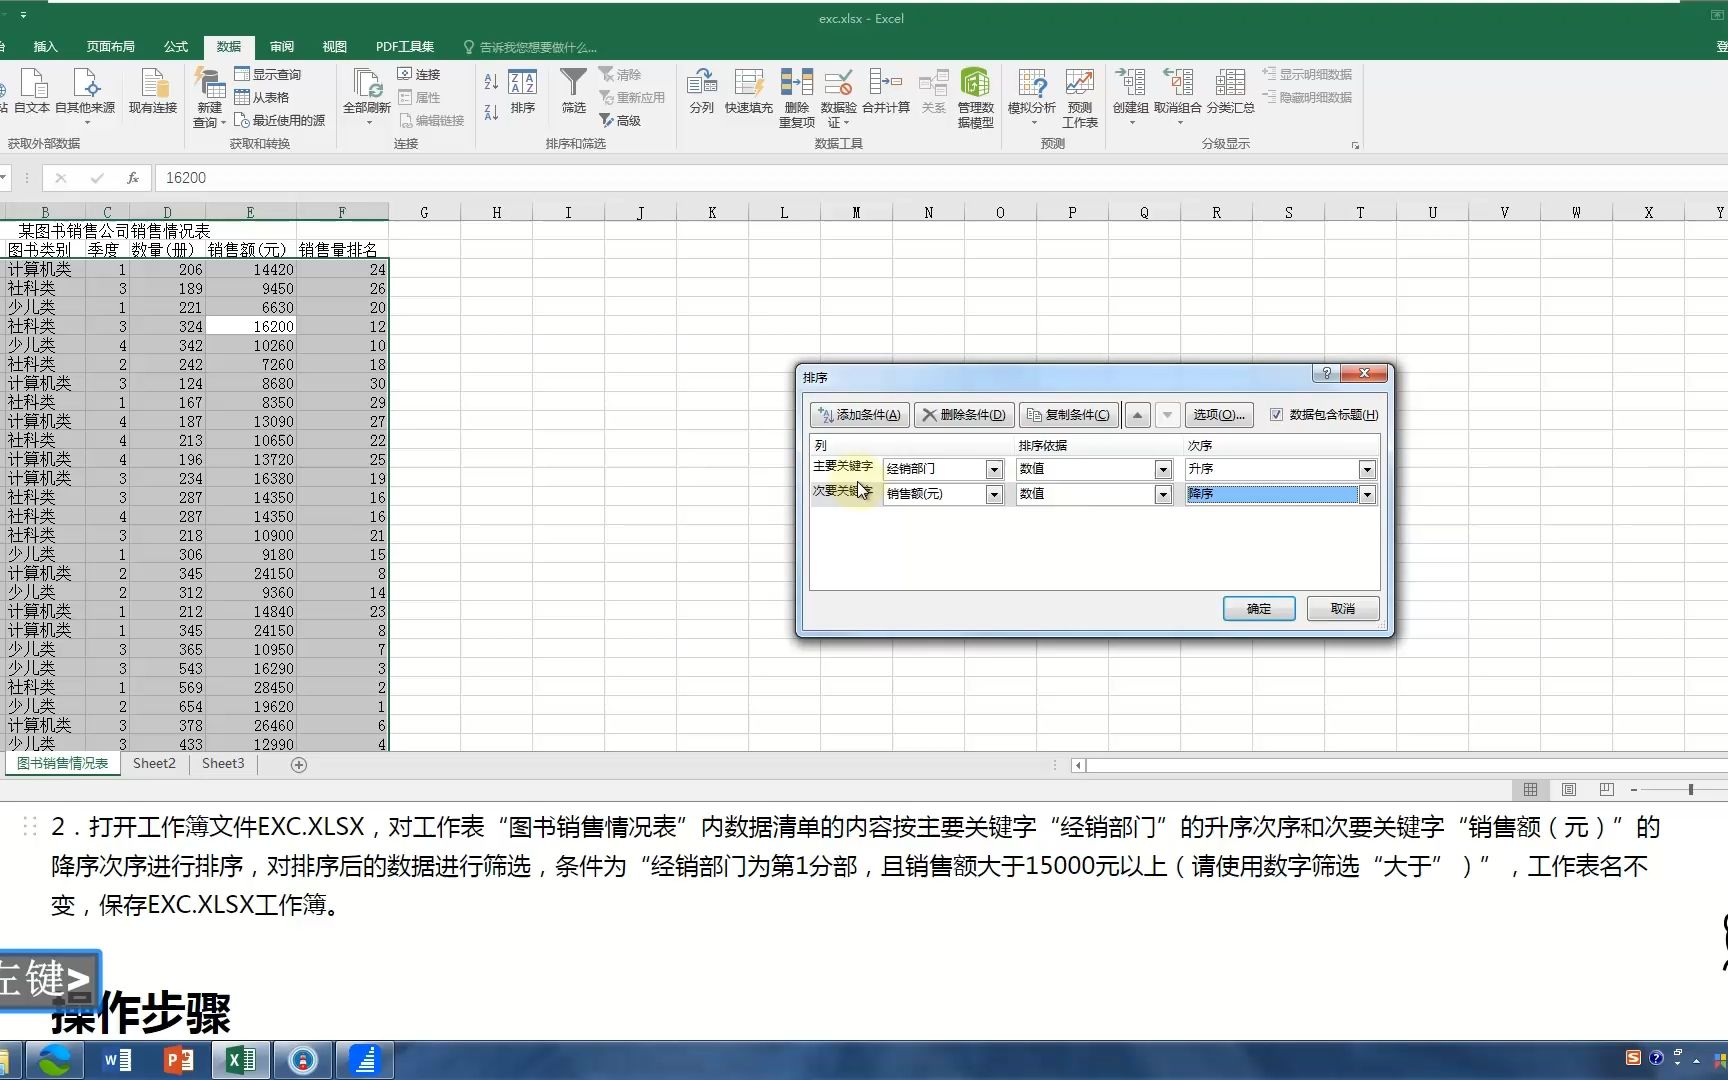
Task: Click the sort dialog help question button
Action: 1326,373
